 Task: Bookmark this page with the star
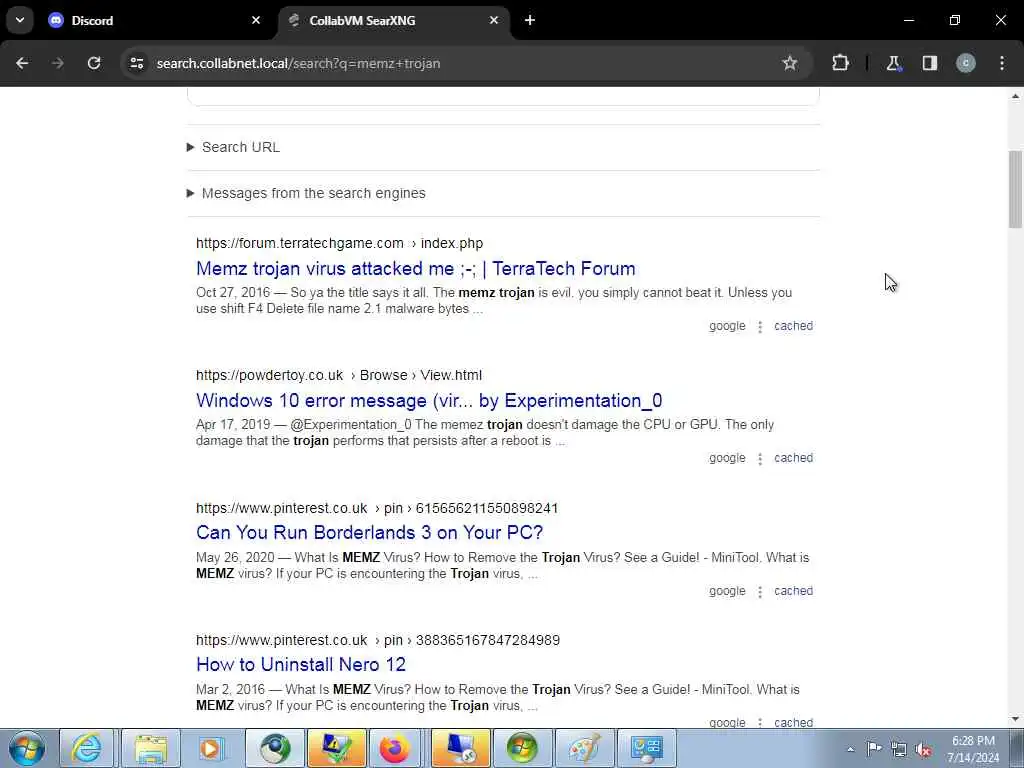coord(790,63)
